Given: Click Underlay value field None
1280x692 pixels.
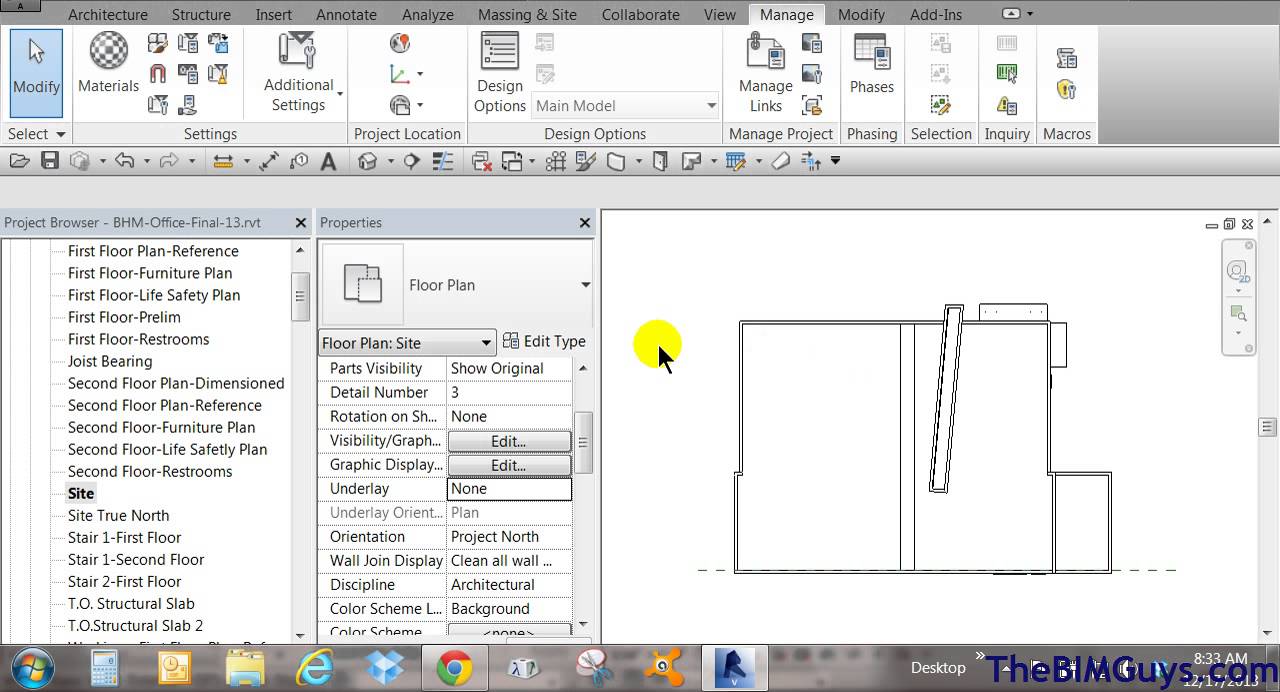Looking at the screenshot, I should coord(509,489).
